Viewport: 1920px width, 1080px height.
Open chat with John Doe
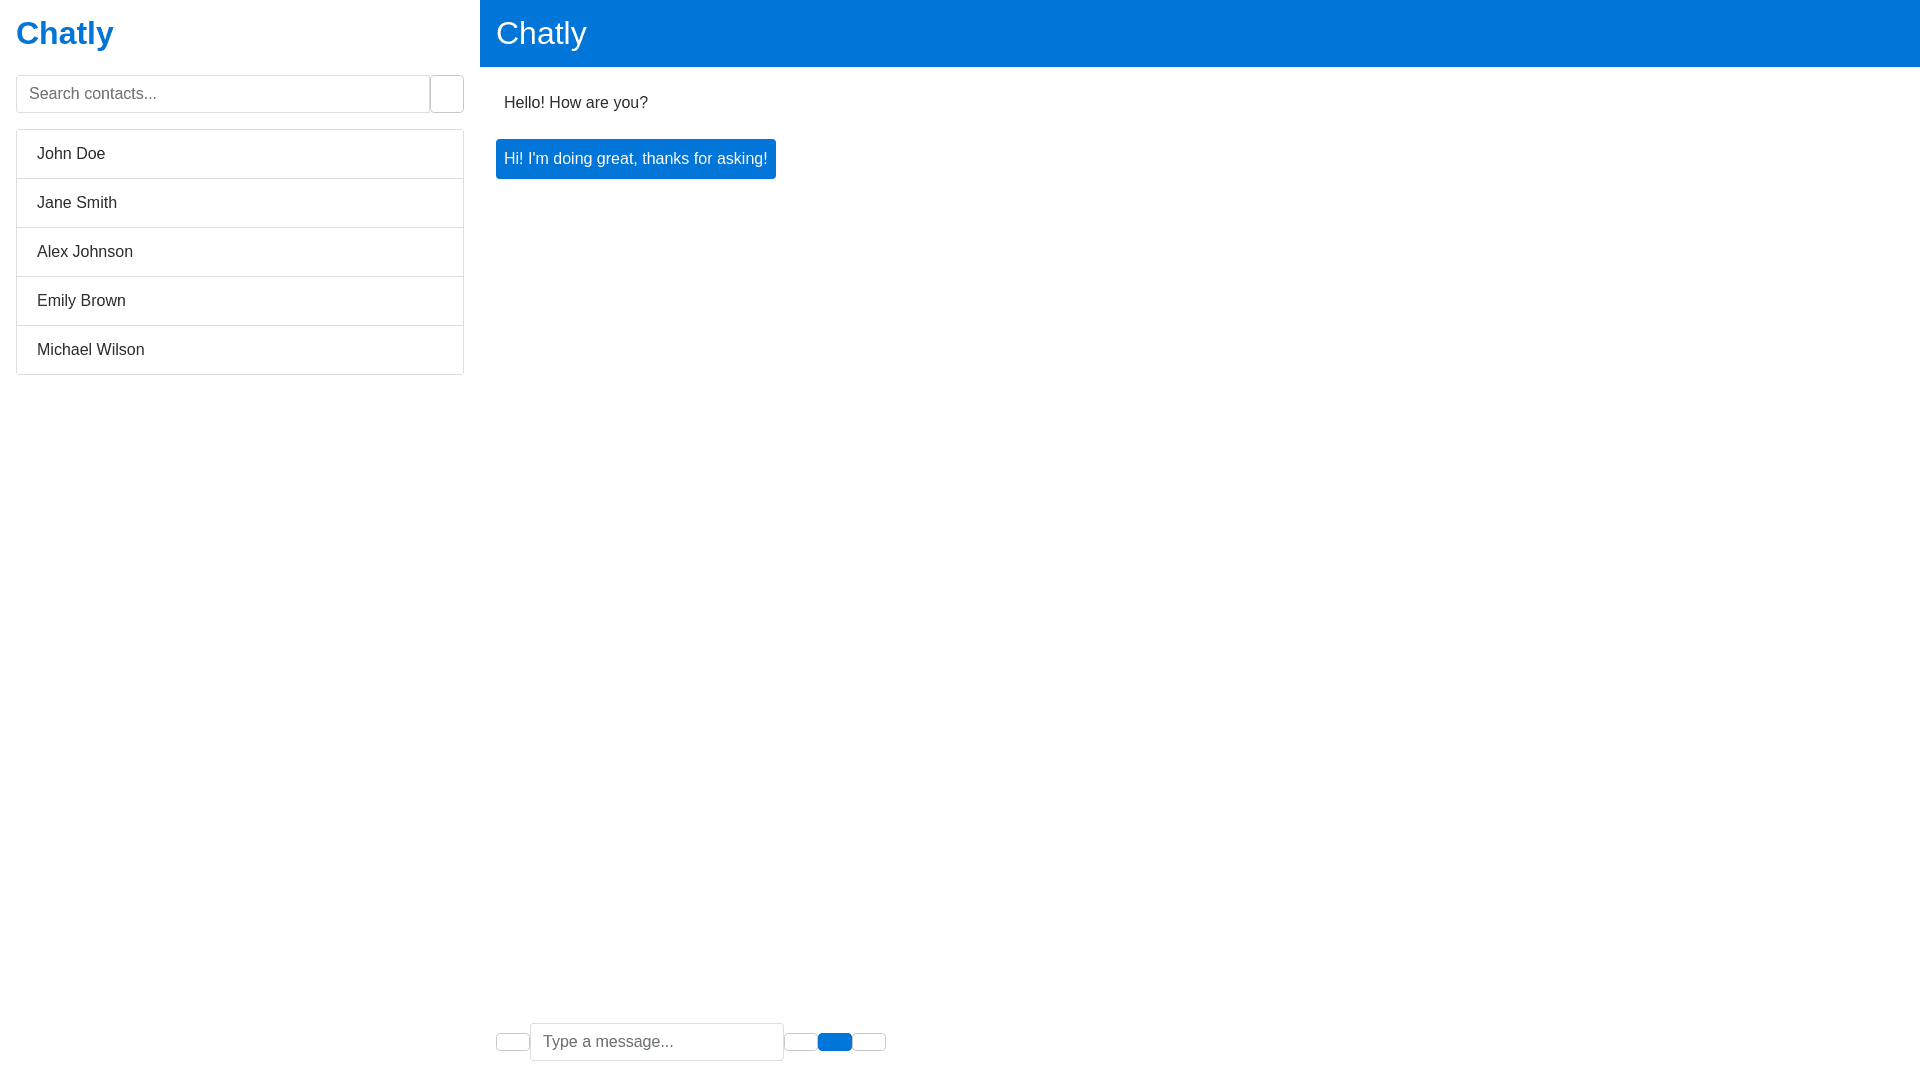(x=240, y=154)
